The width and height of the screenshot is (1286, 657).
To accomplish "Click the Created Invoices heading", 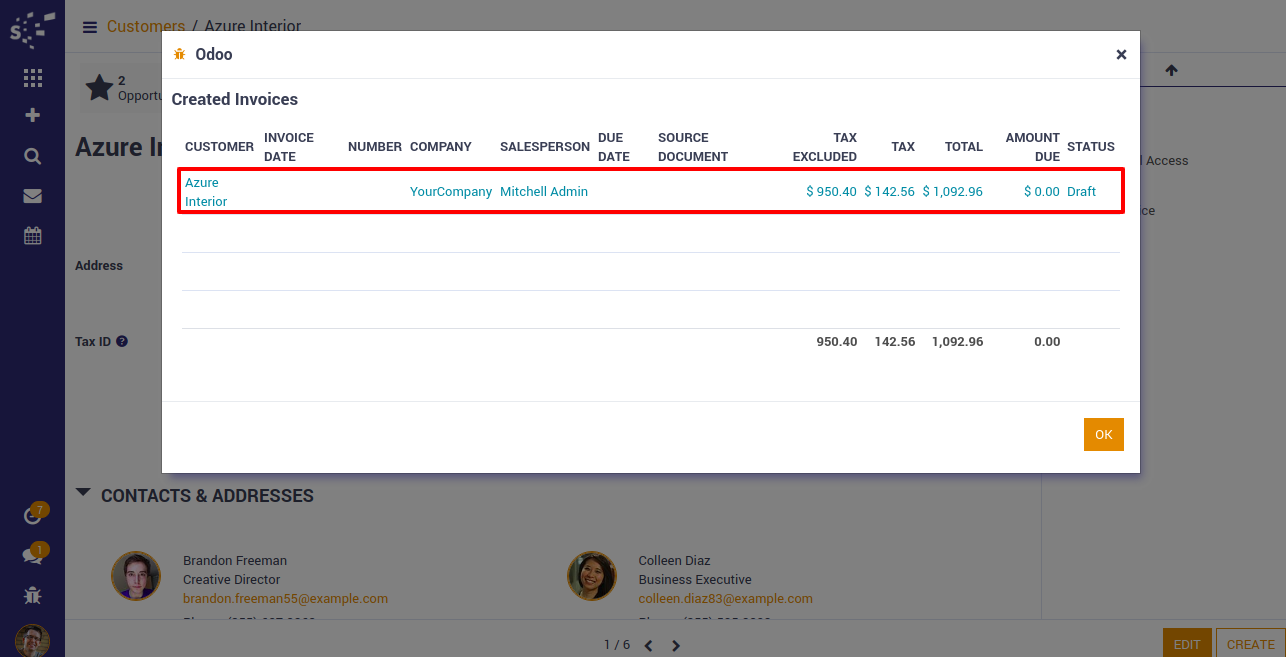I will [x=235, y=100].
